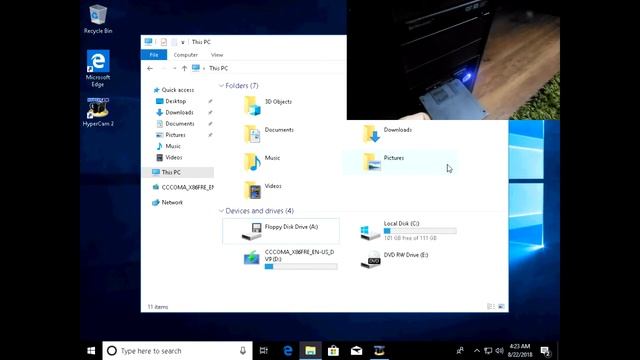
Task: Launch Microsoft Edge from the desktop shortcut
Action: point(98,69)
